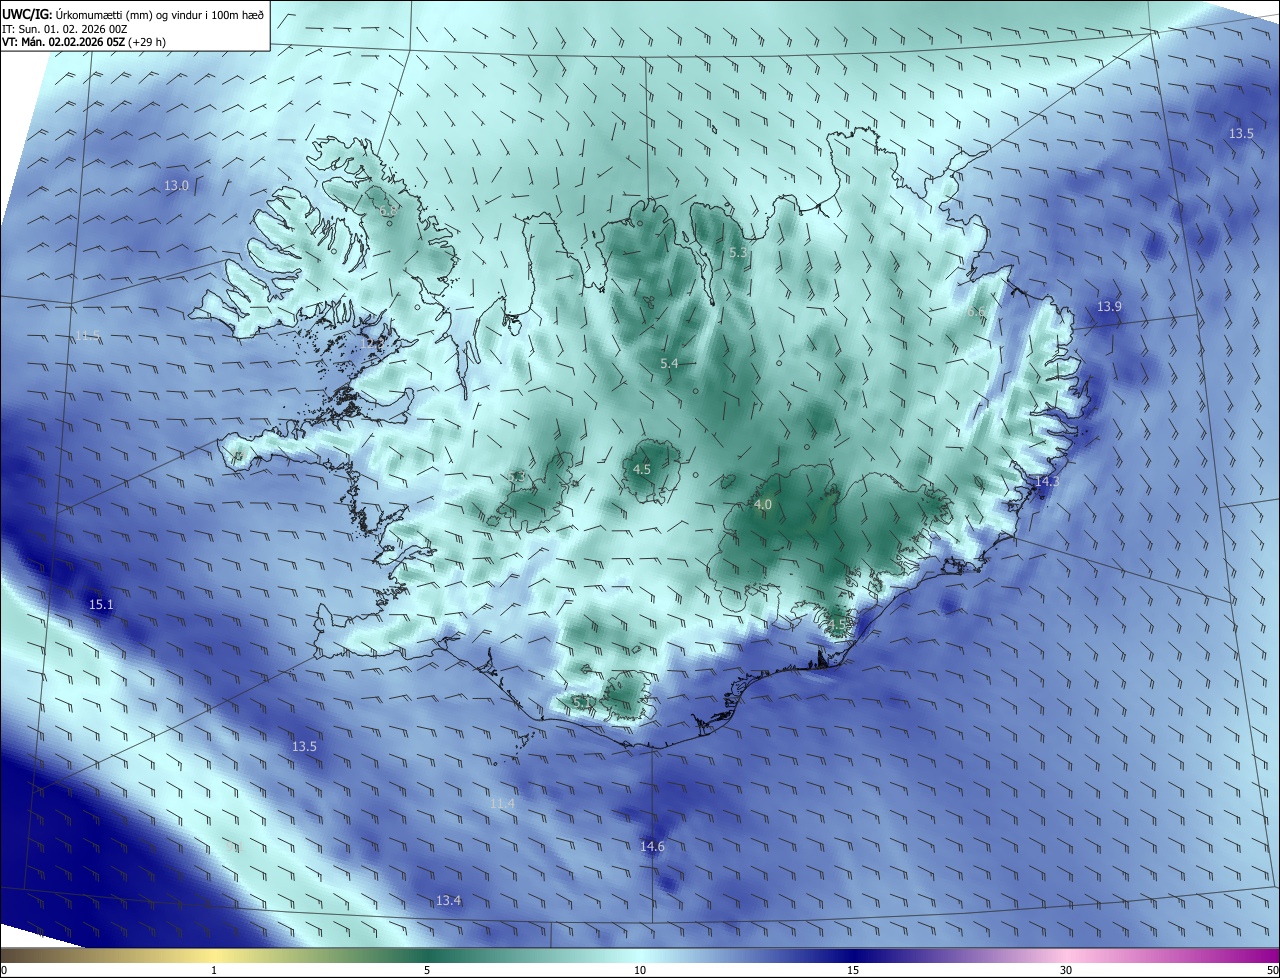The image size is (1280, 978).
Task: Click the 13.0 value label on the map
Action: [176, 185]
